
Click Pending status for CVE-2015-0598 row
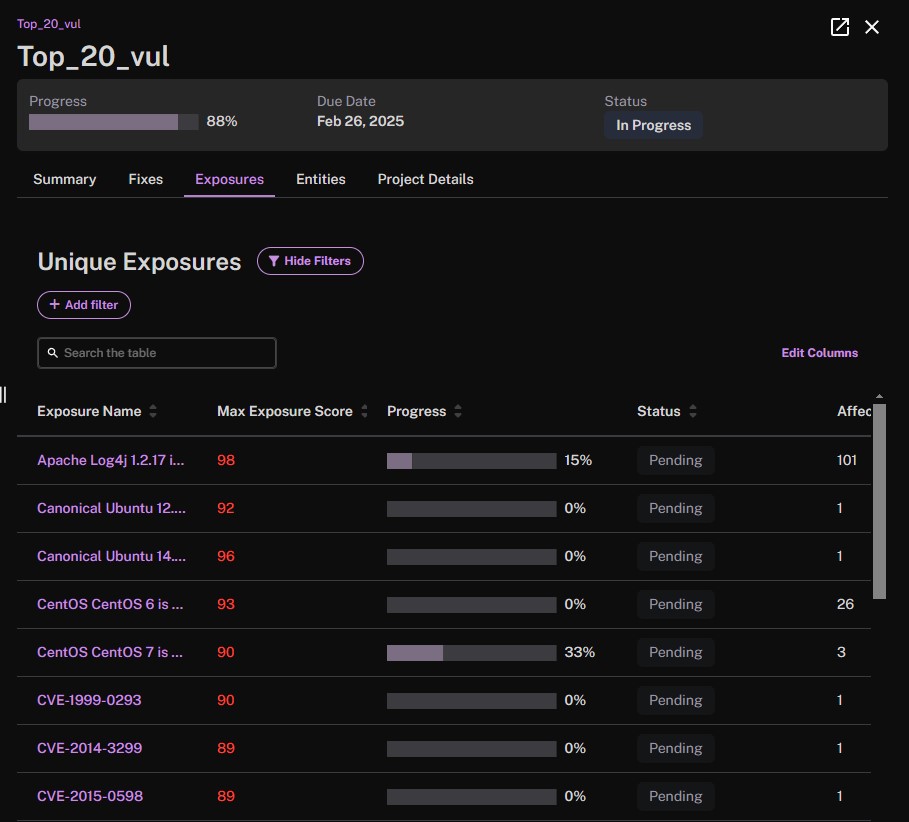pyautogui.click(x=675, y=796)
